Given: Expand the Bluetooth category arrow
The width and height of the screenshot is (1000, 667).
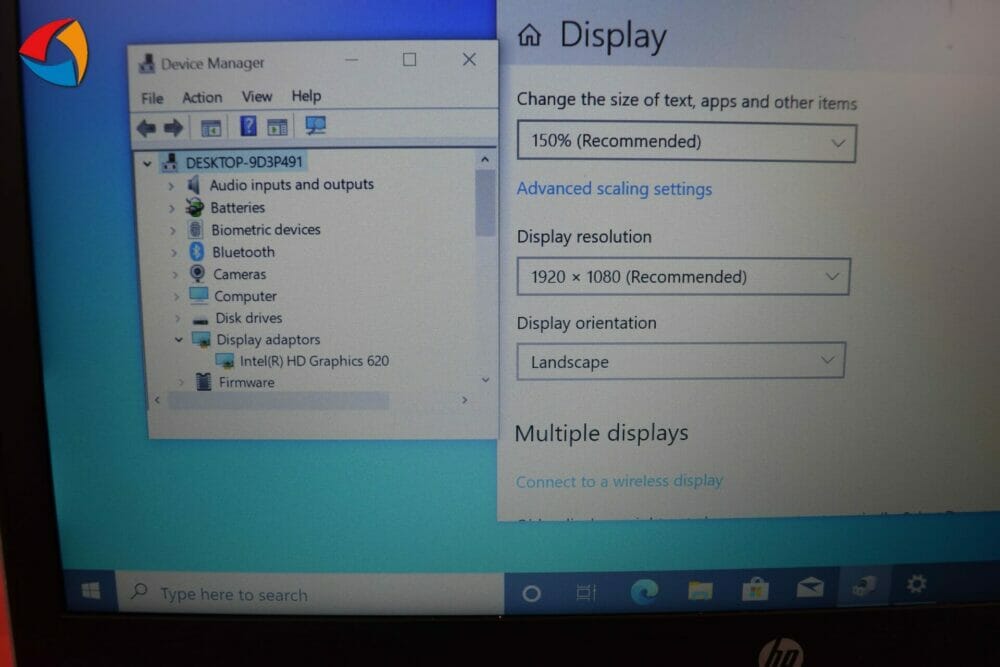Looking at the screenshot, I should pyautogui.click(x=173, y=253).
